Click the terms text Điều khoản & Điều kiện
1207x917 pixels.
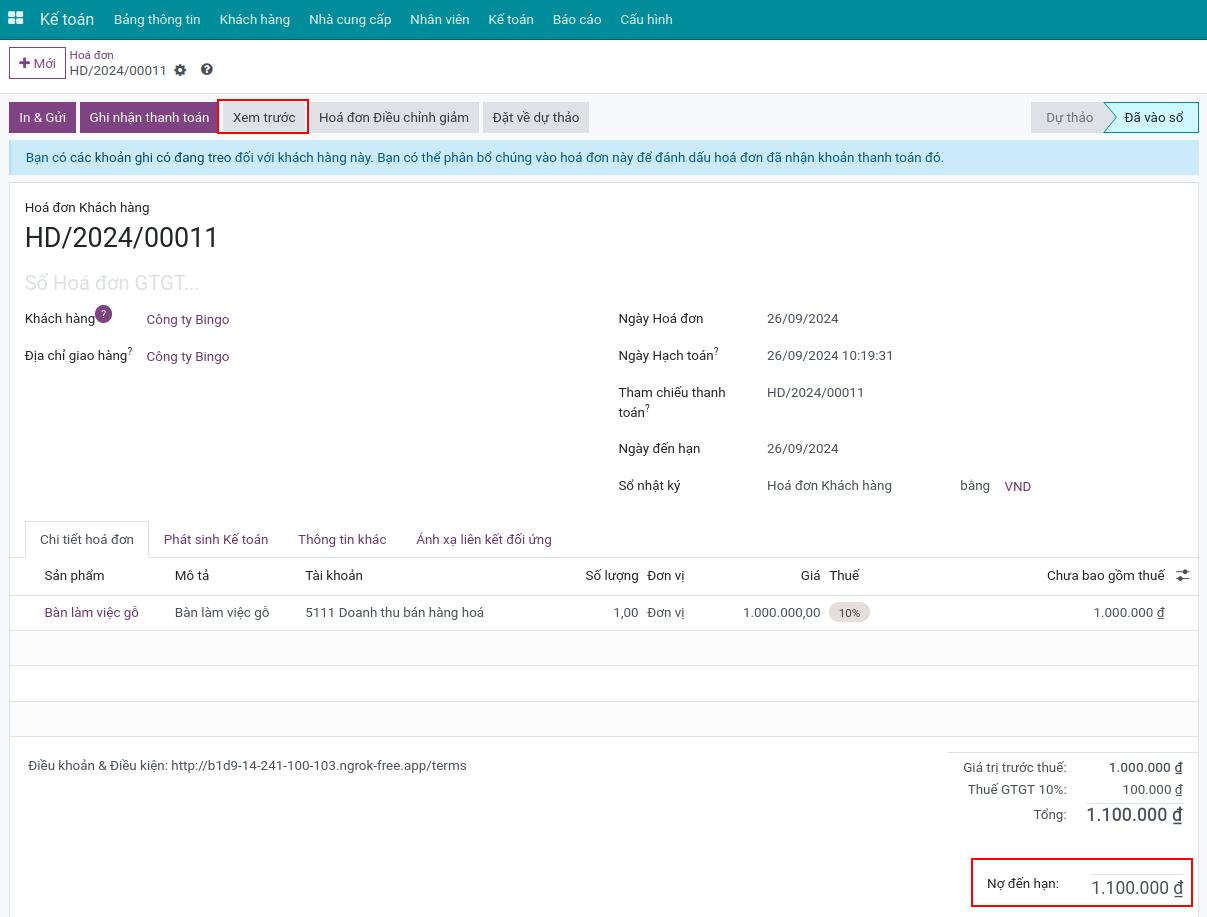(247, 766)
